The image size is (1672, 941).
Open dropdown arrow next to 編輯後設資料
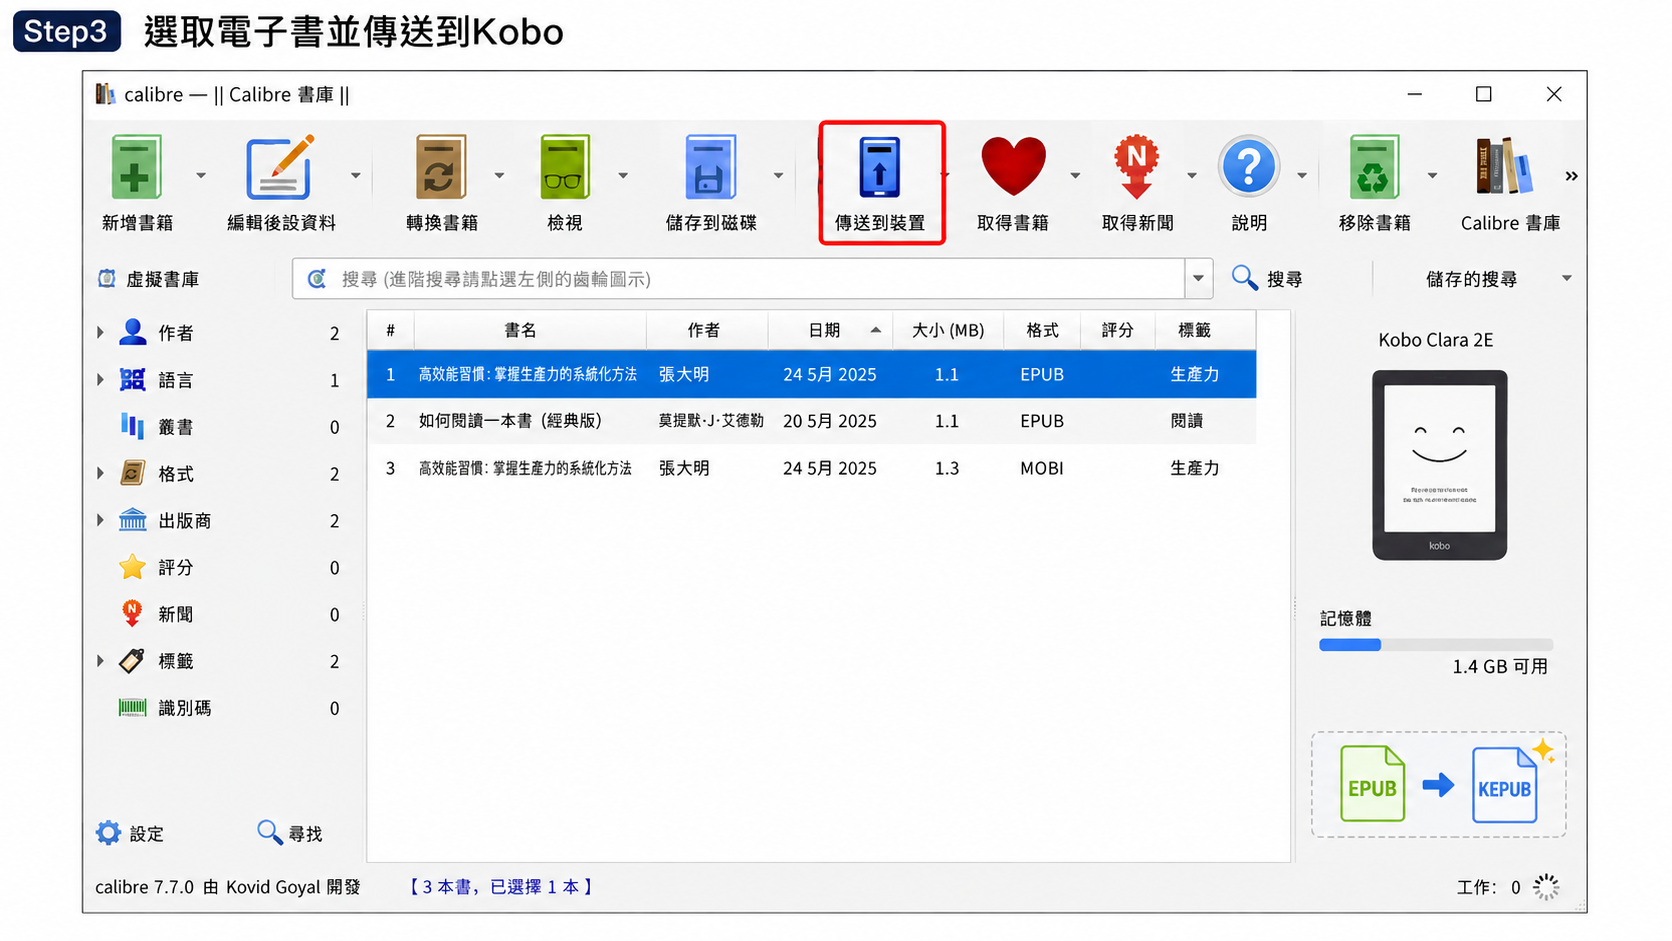[x=356, y=176]
